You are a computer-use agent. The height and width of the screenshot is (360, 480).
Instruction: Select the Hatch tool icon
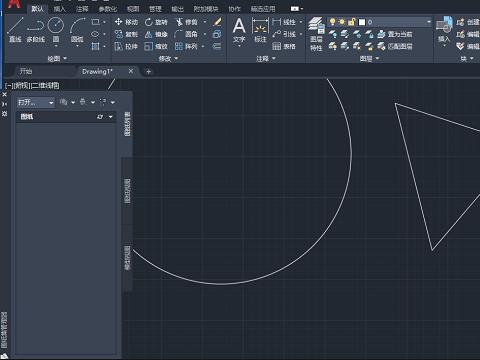pyautogui.click(x=95, y=46)
